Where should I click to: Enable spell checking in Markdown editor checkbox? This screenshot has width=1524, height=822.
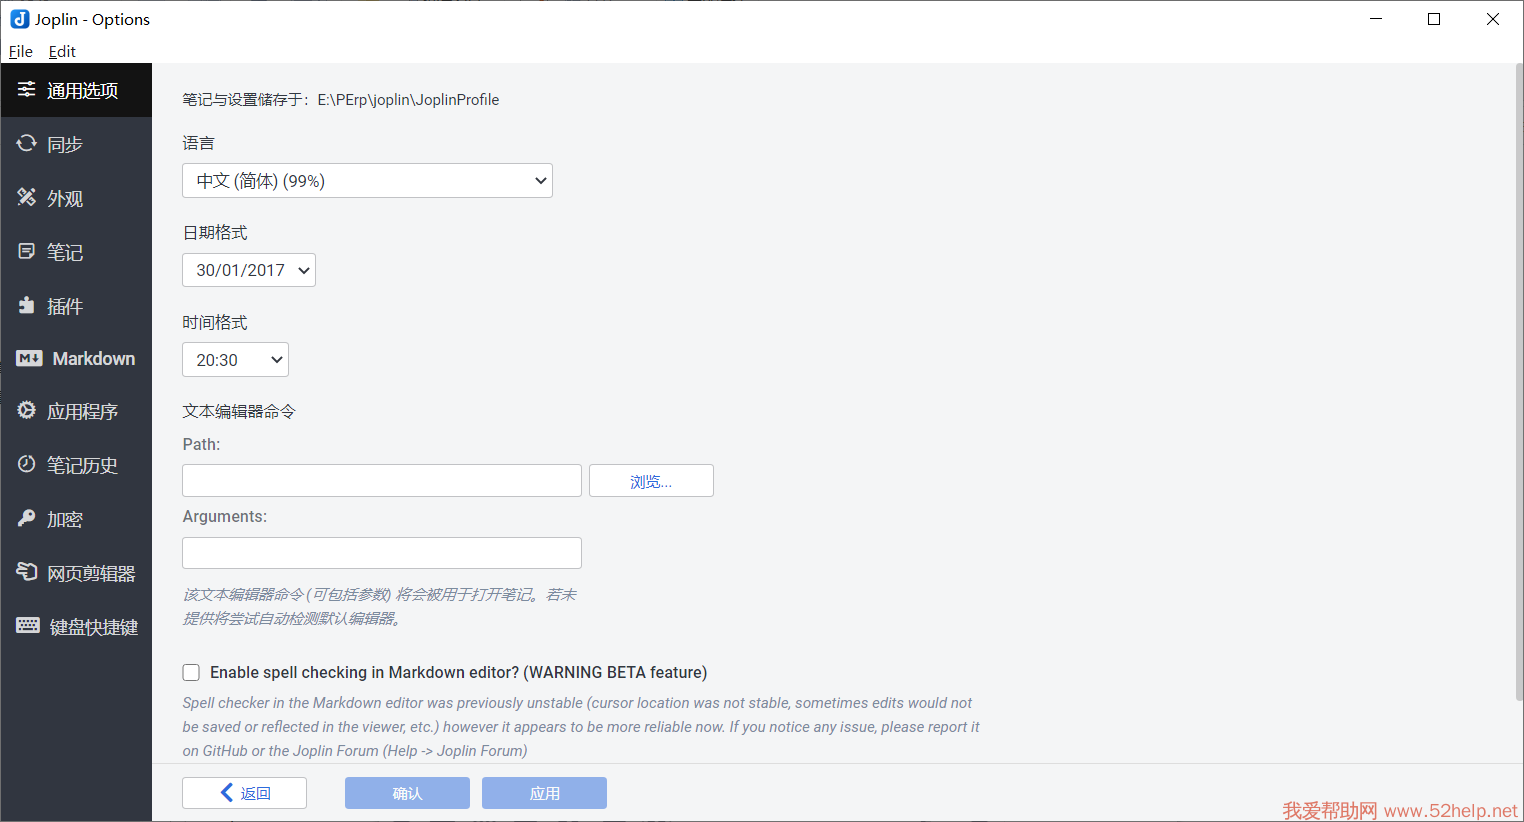click(191, 672)
